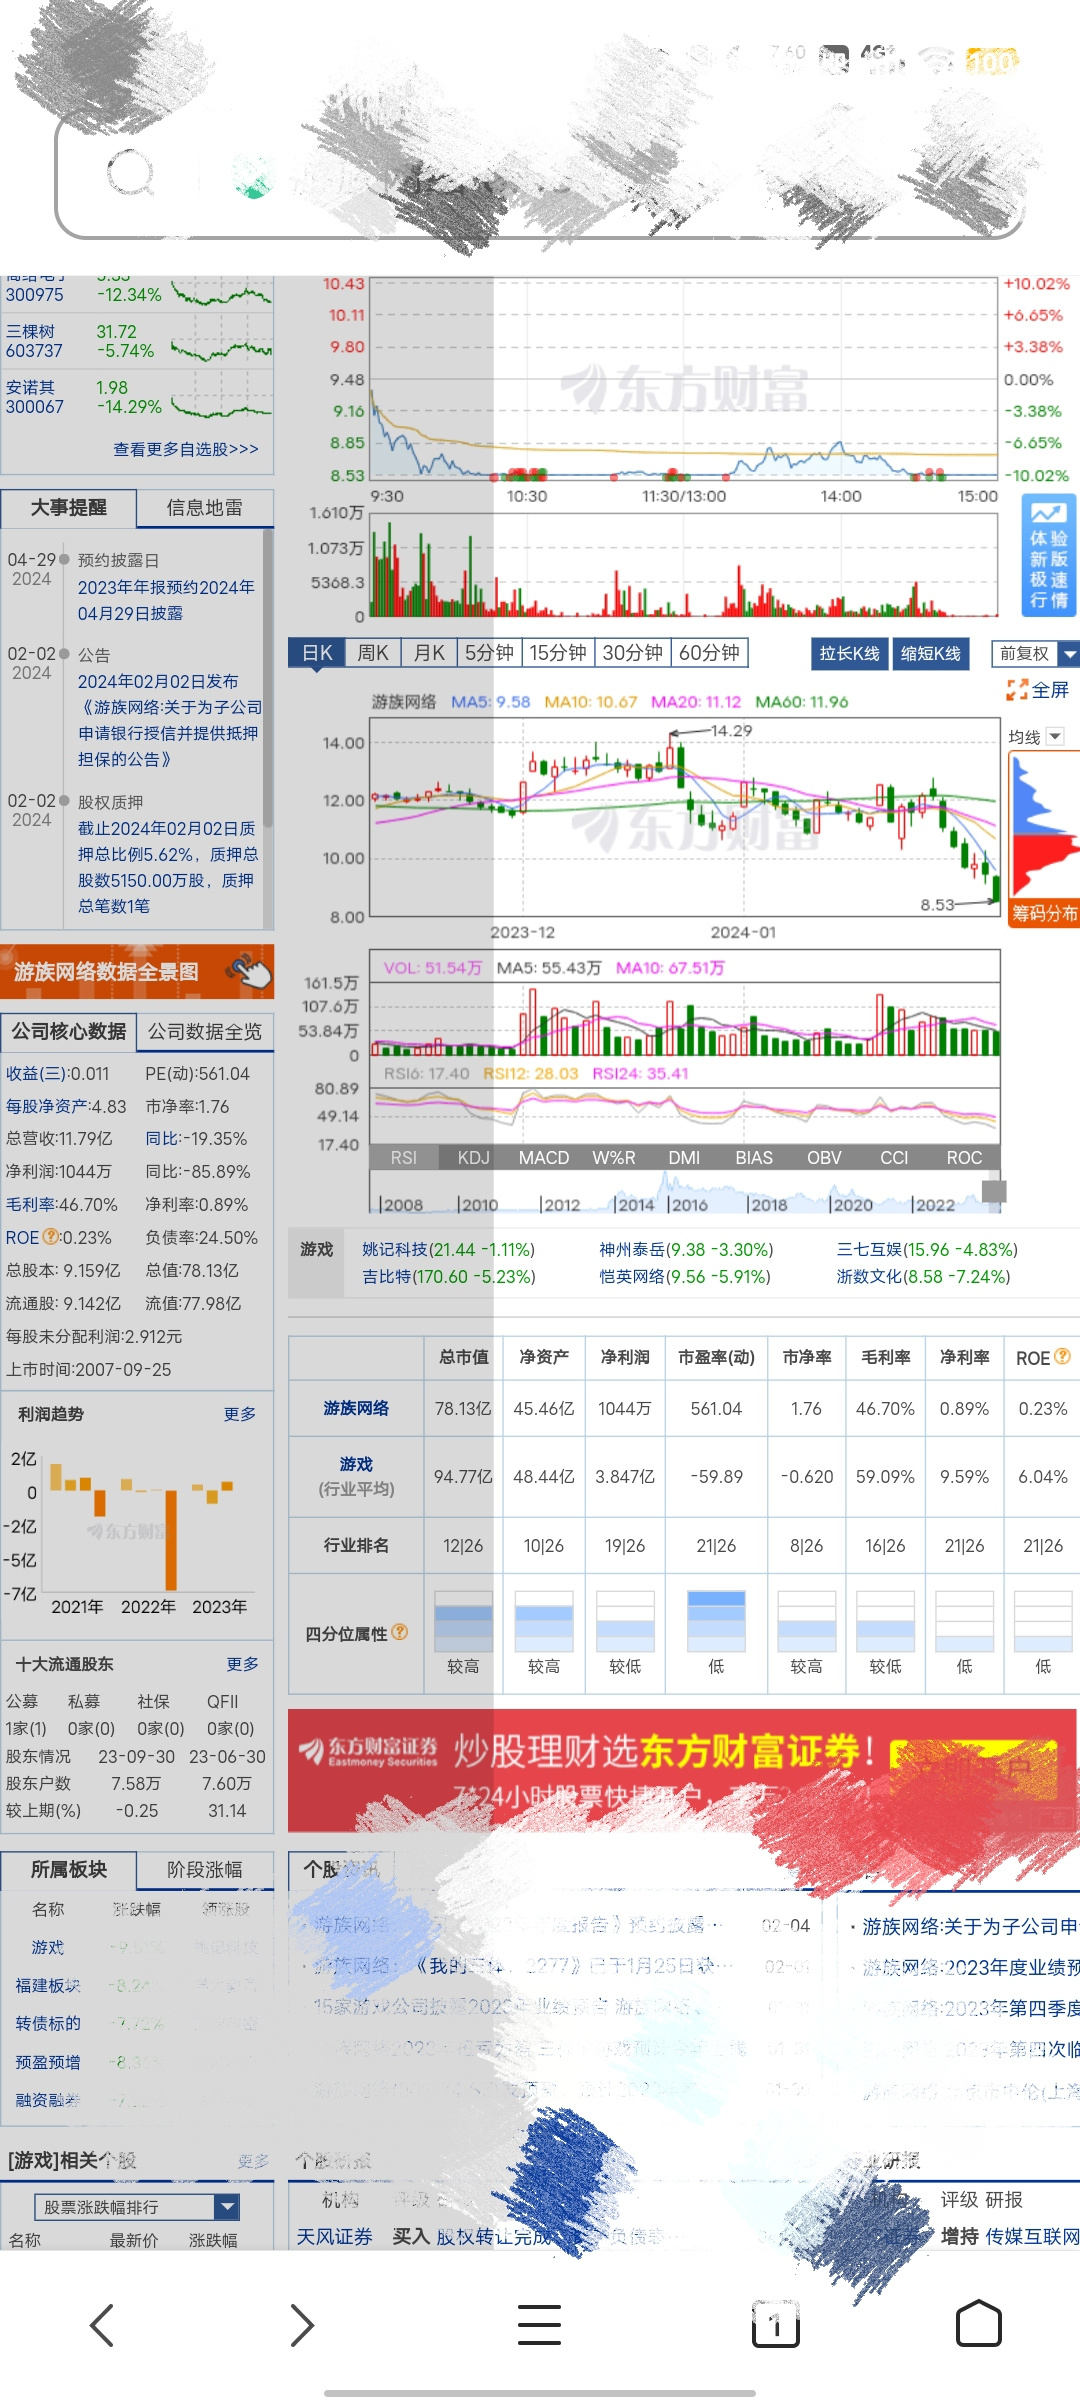The height and width of the screenshot is (2400, 1080).
Task: Open the 02-02 公告 bank credit guarantee link
Action: coord(170,720)
